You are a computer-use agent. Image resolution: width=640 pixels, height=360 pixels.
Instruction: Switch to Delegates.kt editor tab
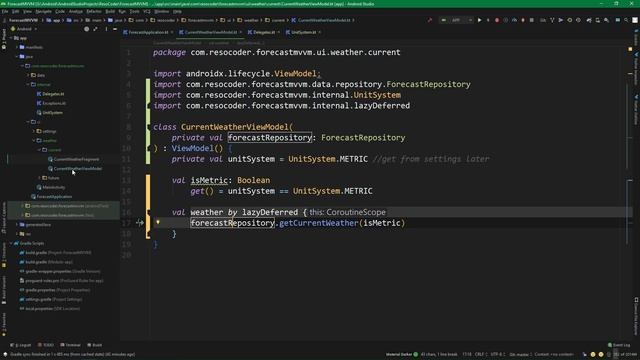264,32
